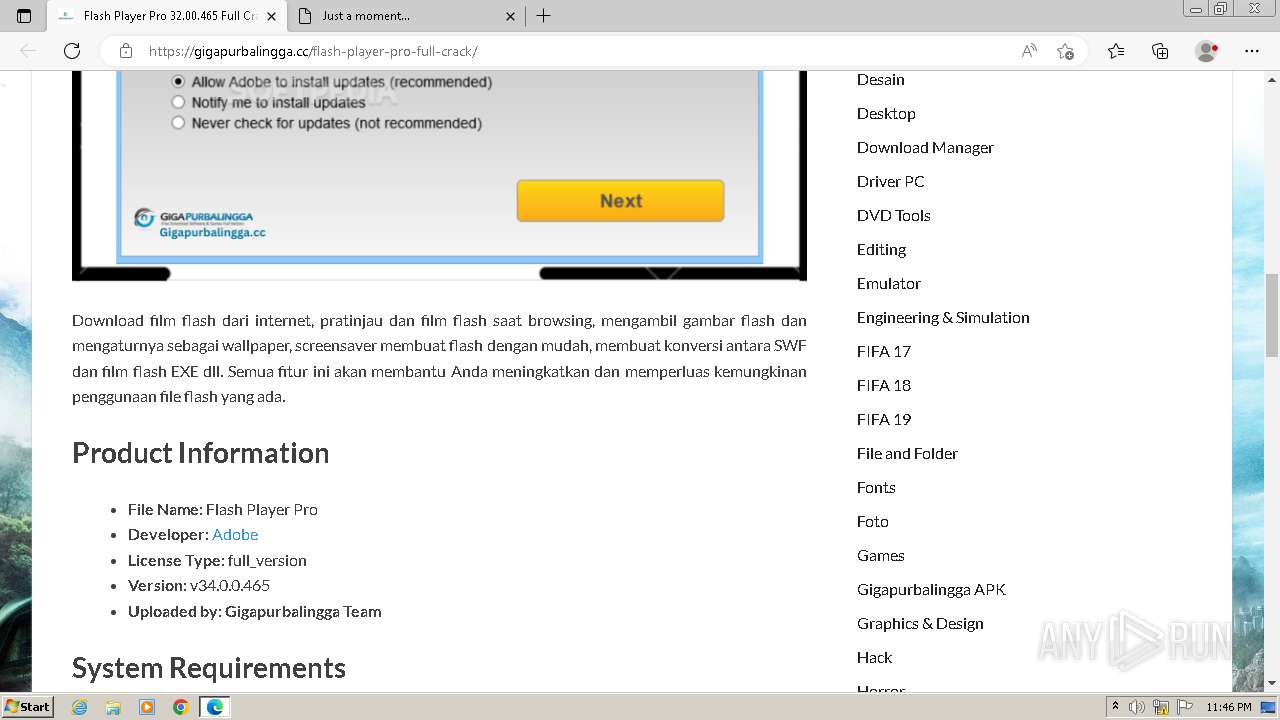Open the Fonts category
The image size is (1280, 720).
876,488
